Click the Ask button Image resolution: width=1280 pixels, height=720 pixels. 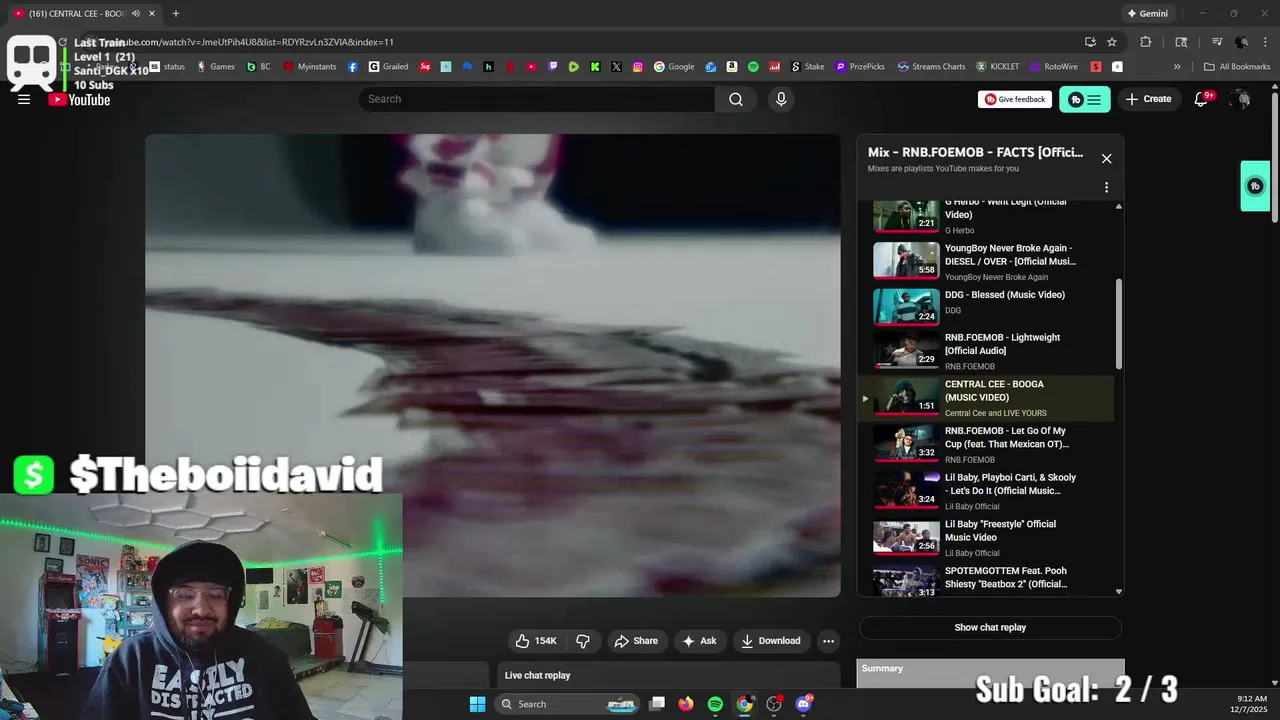(x=699, y=641)
